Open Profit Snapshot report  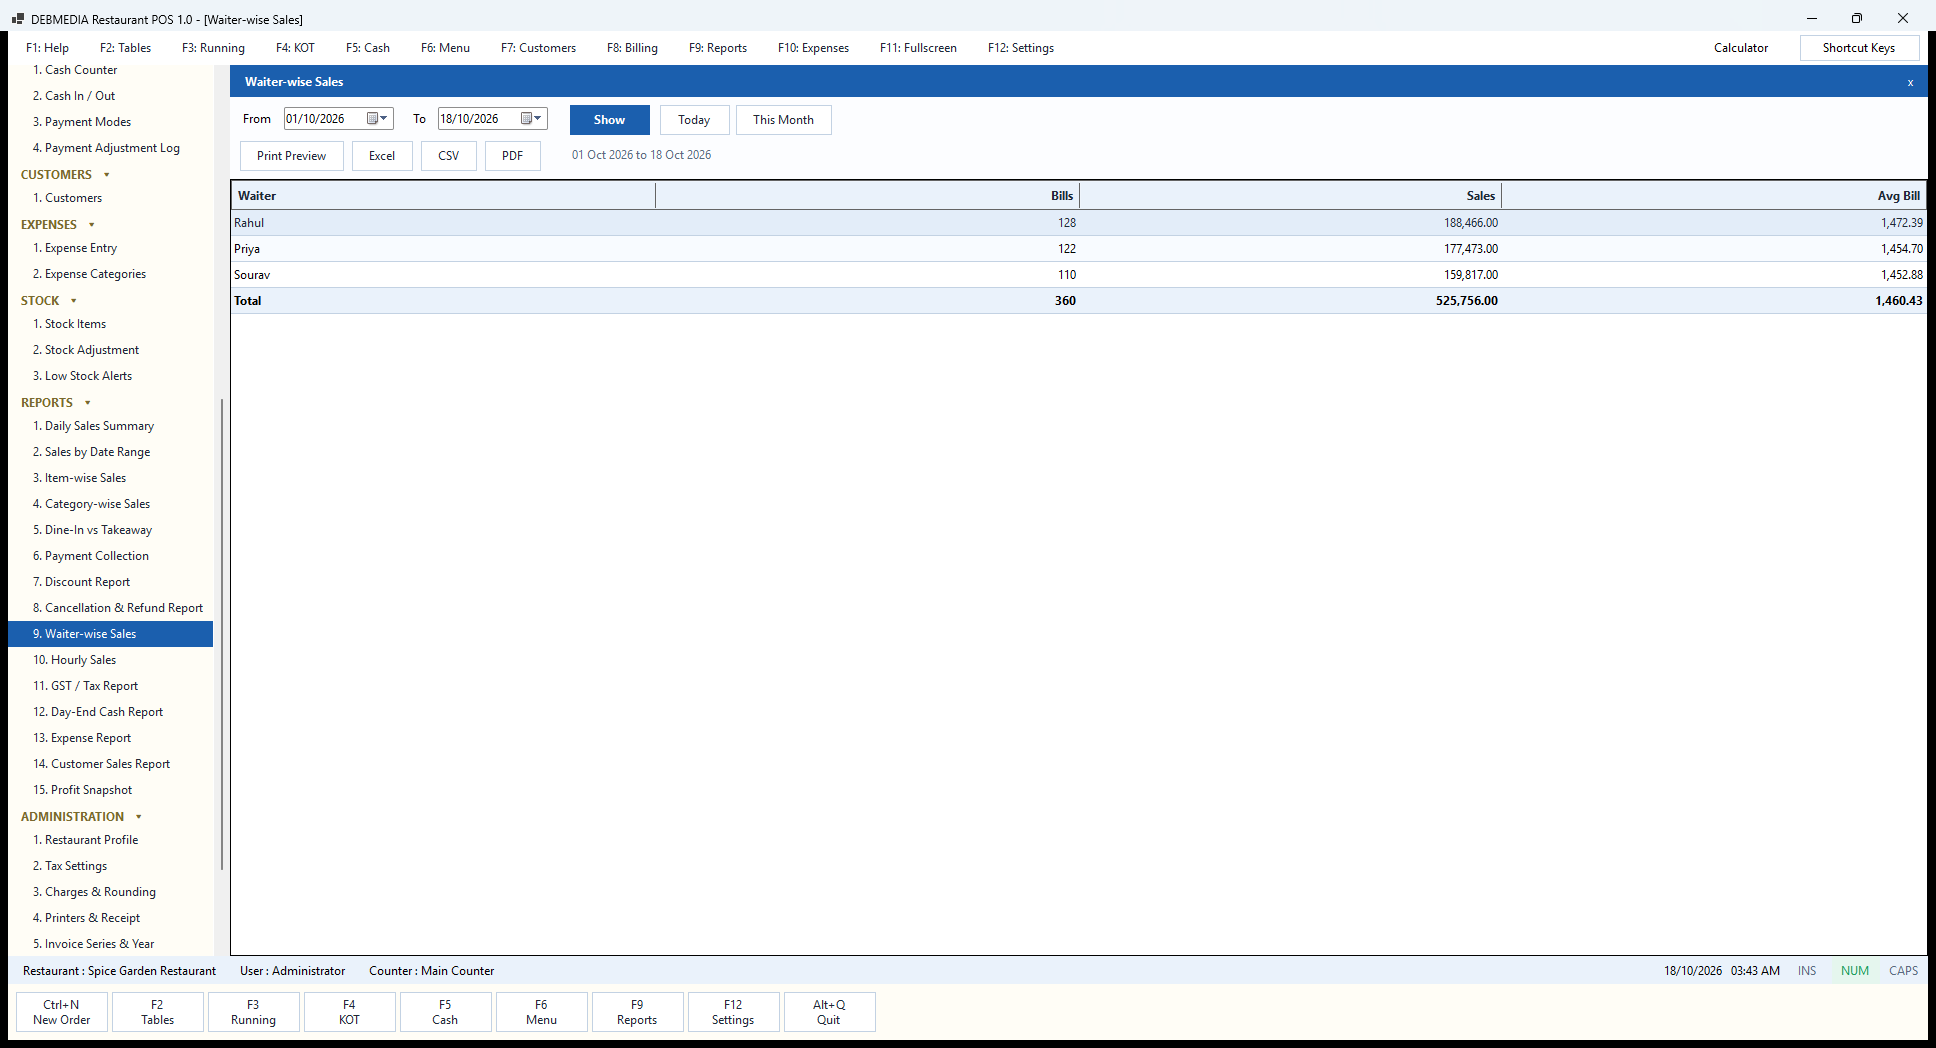point(110,790)
